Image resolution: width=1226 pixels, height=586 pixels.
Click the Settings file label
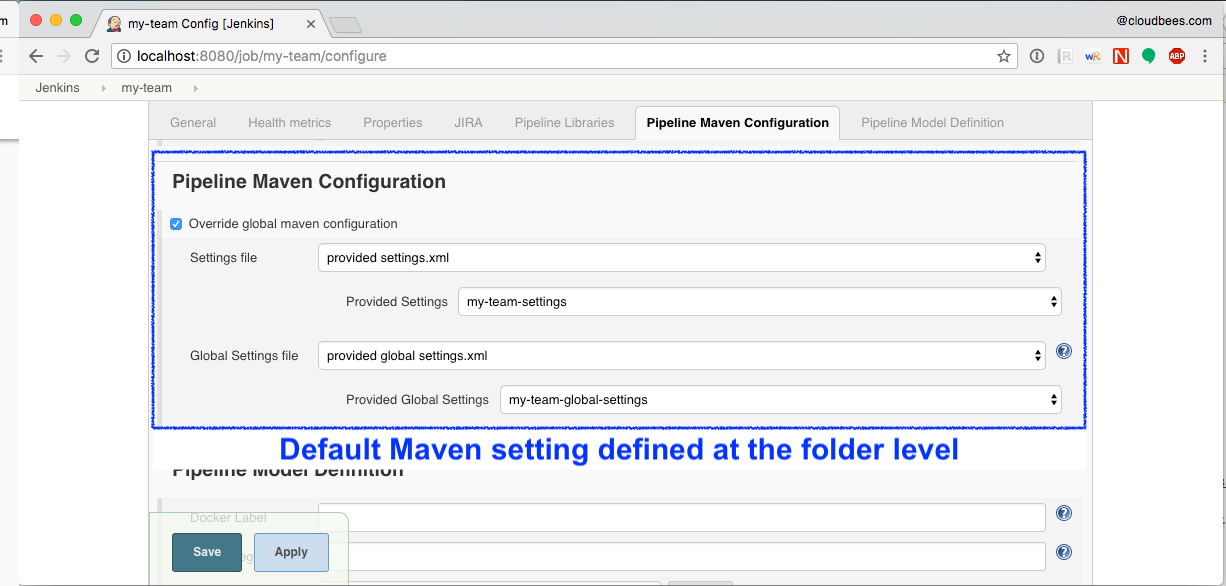click(x=223, y=258)
